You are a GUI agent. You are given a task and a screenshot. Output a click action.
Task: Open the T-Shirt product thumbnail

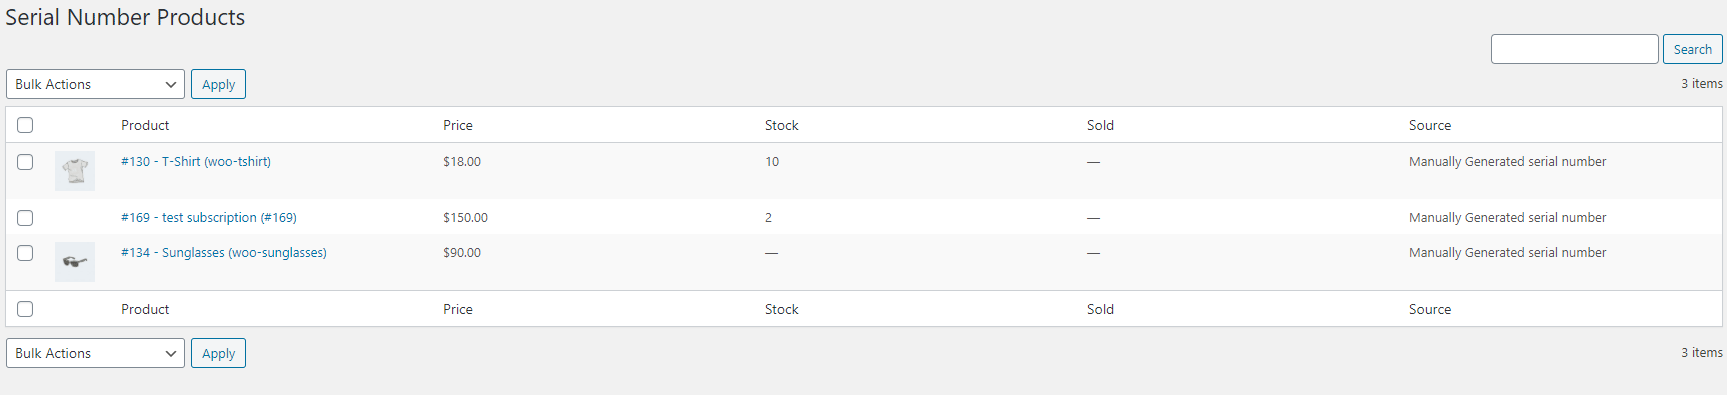click(75, 171)
